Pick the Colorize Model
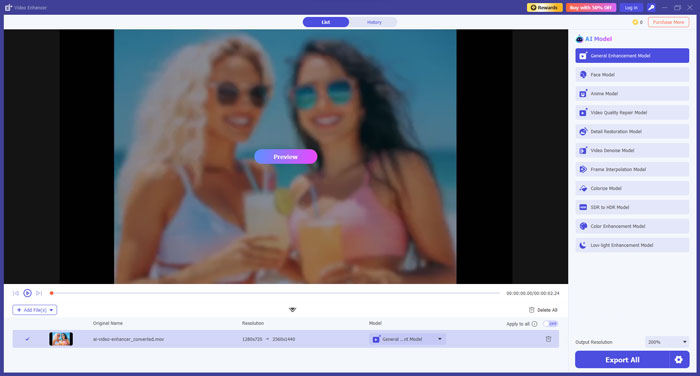This screenshot has width=700, height=376. 632,188
